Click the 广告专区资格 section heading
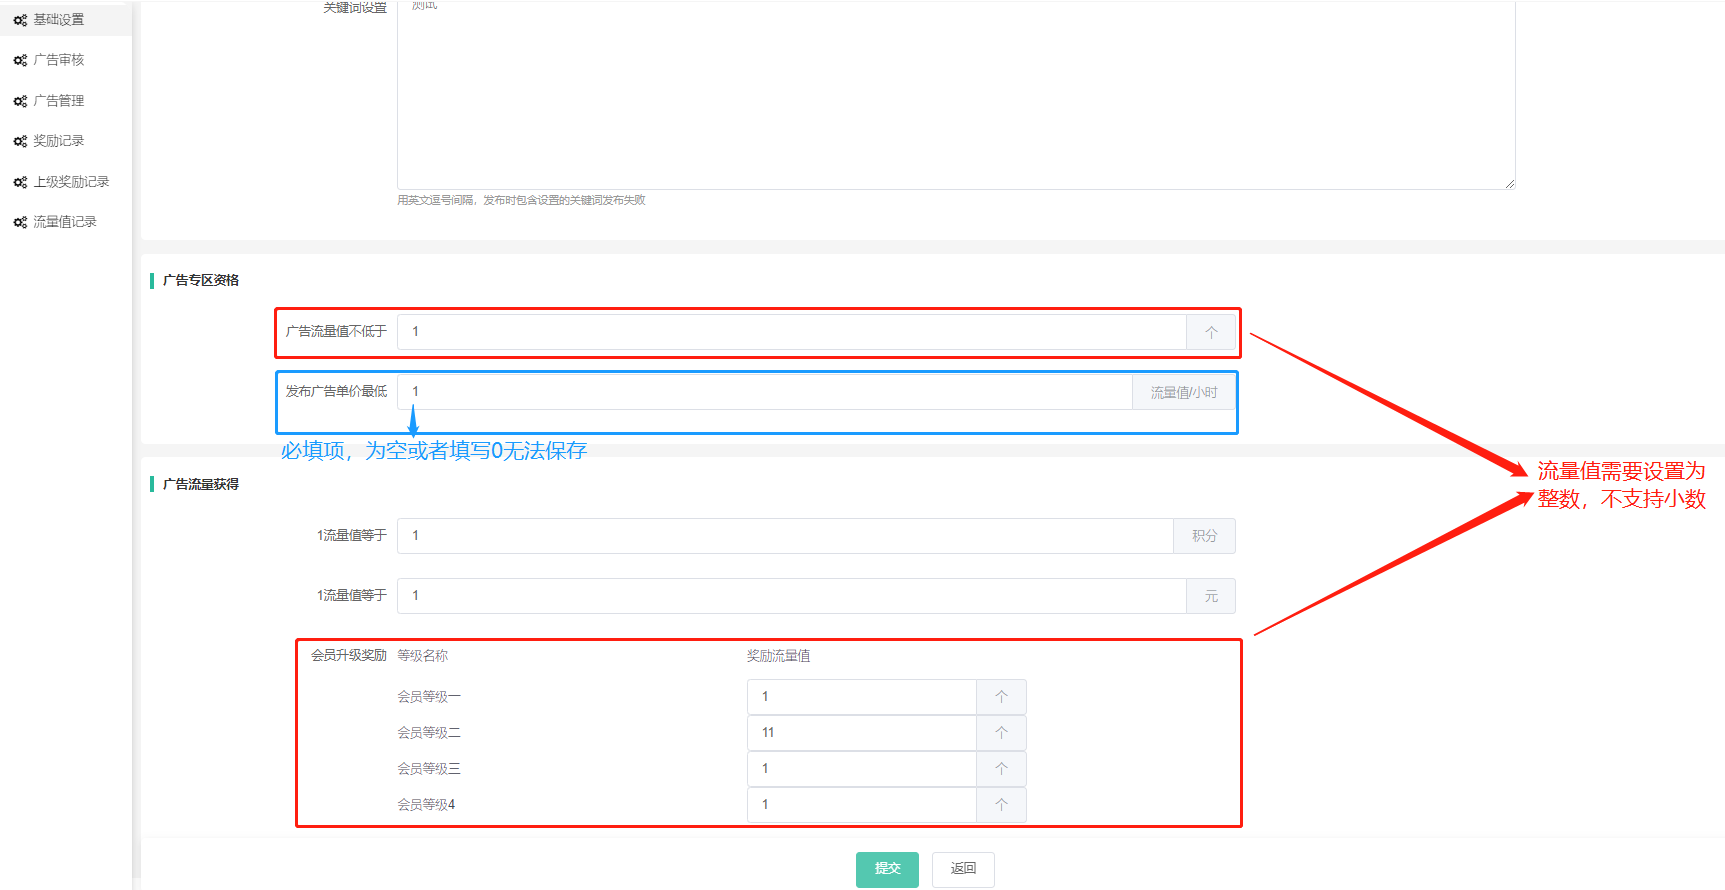 tap(201, 281)
